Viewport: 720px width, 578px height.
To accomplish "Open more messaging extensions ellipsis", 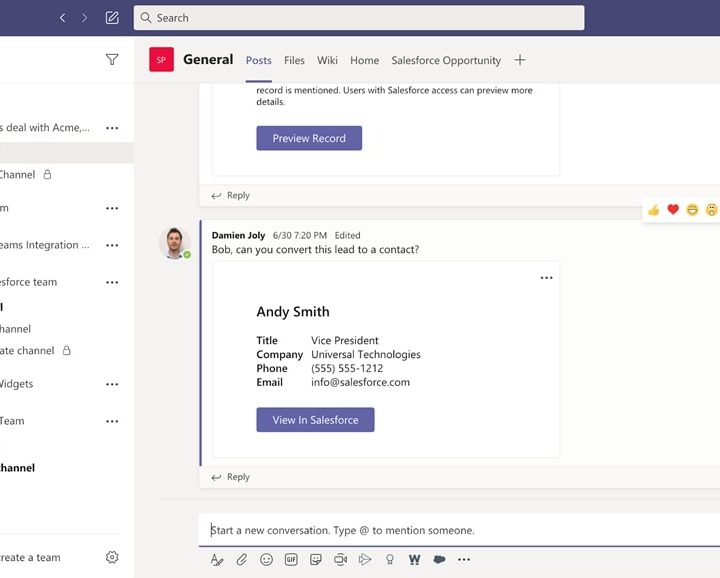I will click(464, 560).
